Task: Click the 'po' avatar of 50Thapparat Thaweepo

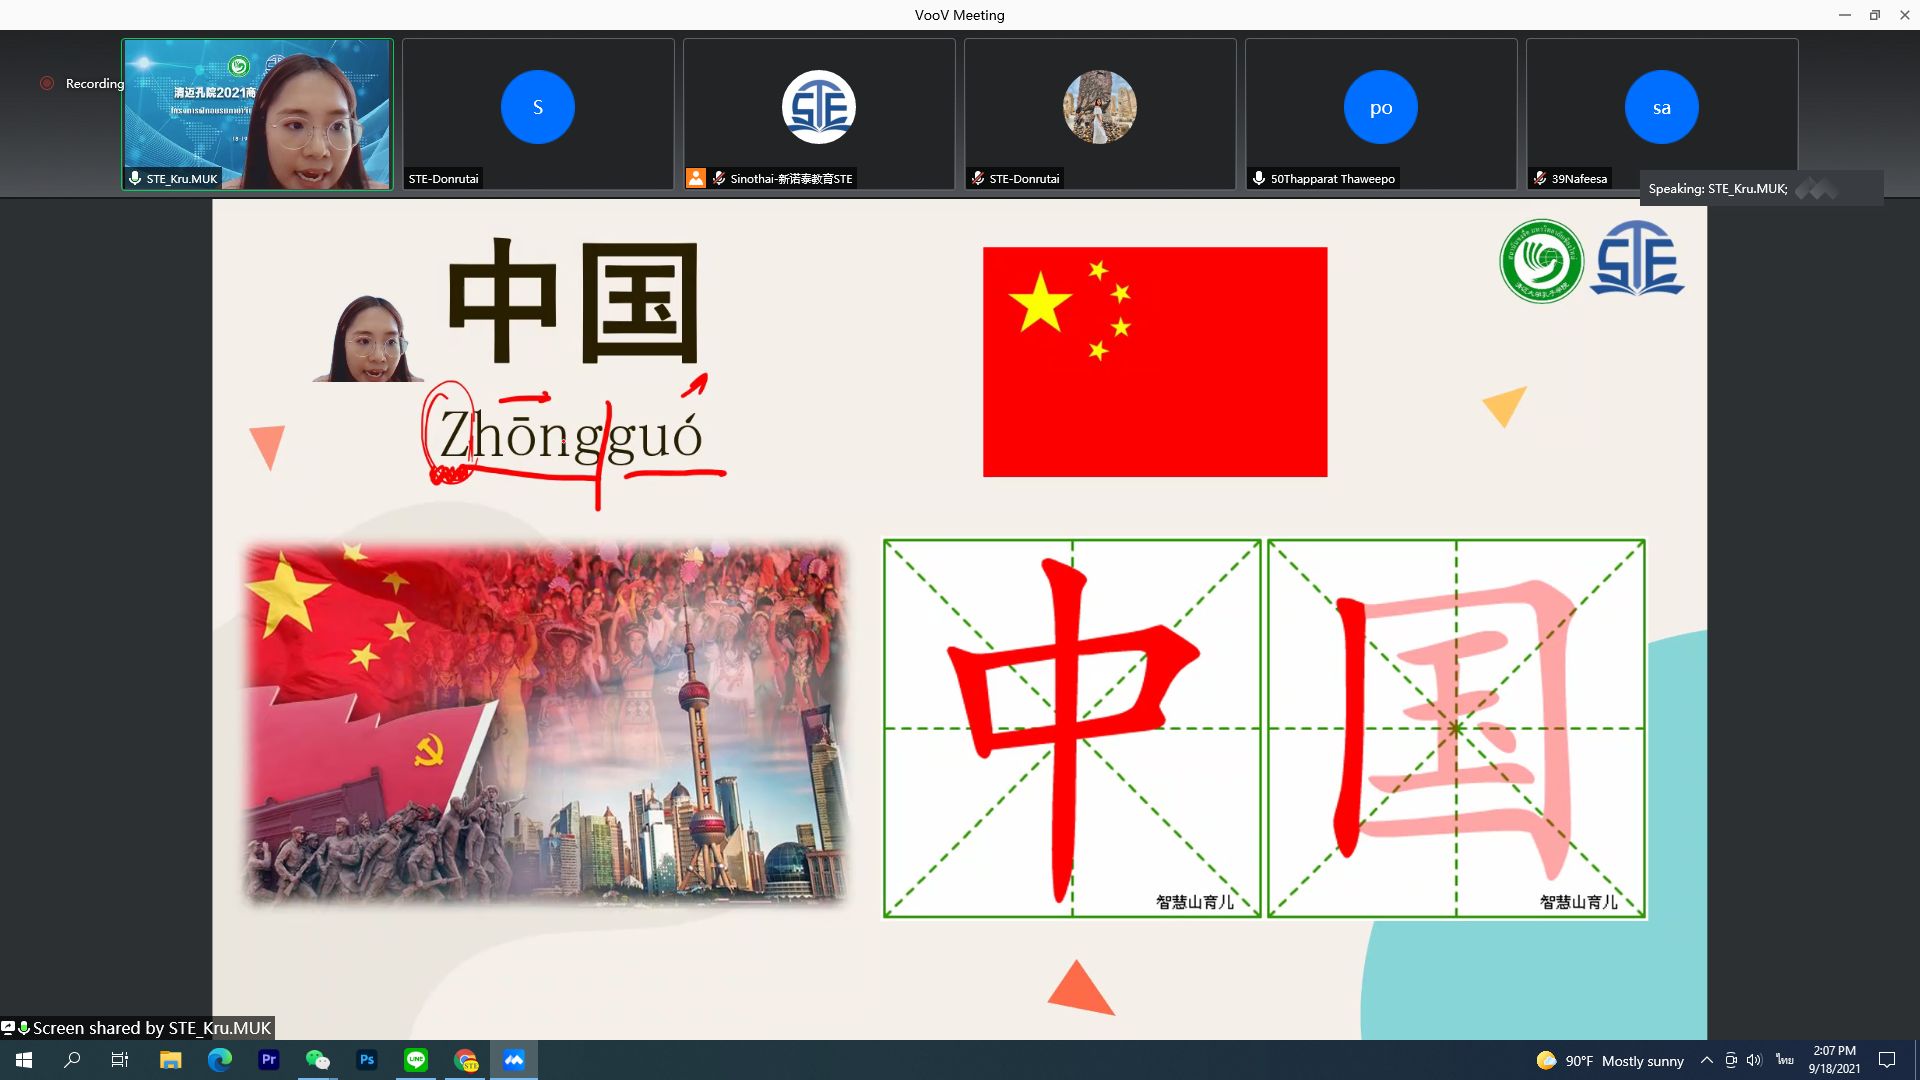Action: click(x=1381, y=107)
